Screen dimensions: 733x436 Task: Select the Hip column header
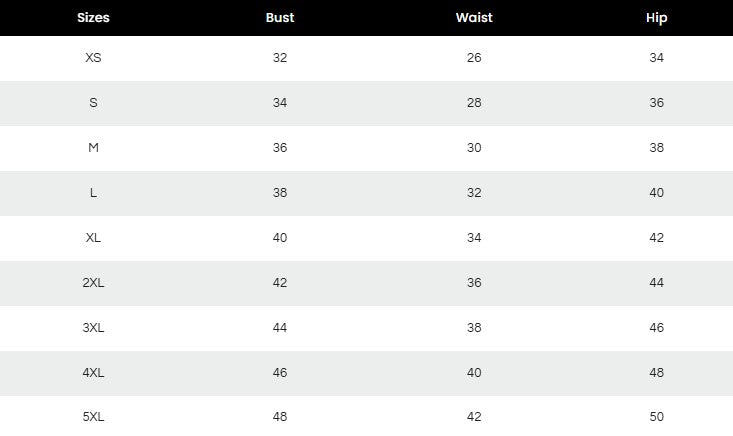[x=656, y=18]
